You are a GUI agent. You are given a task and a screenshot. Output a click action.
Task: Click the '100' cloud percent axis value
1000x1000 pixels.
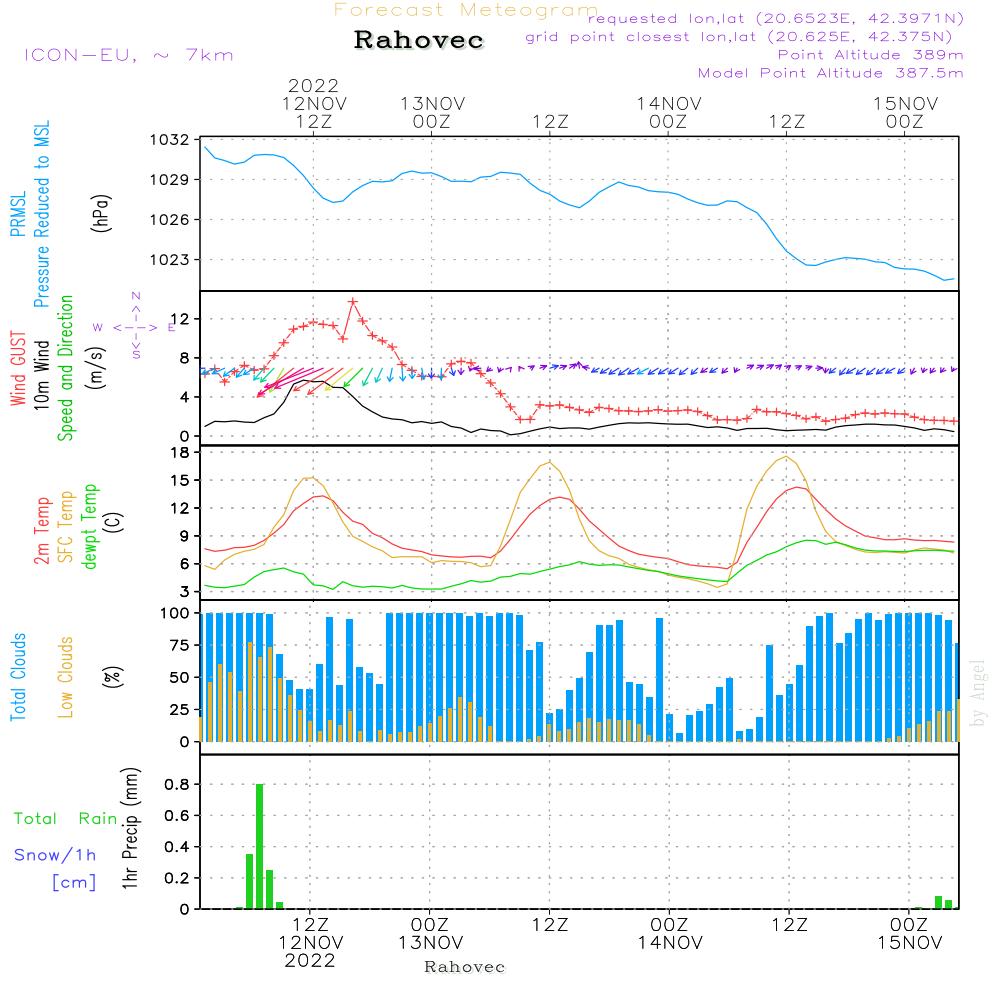175,614
